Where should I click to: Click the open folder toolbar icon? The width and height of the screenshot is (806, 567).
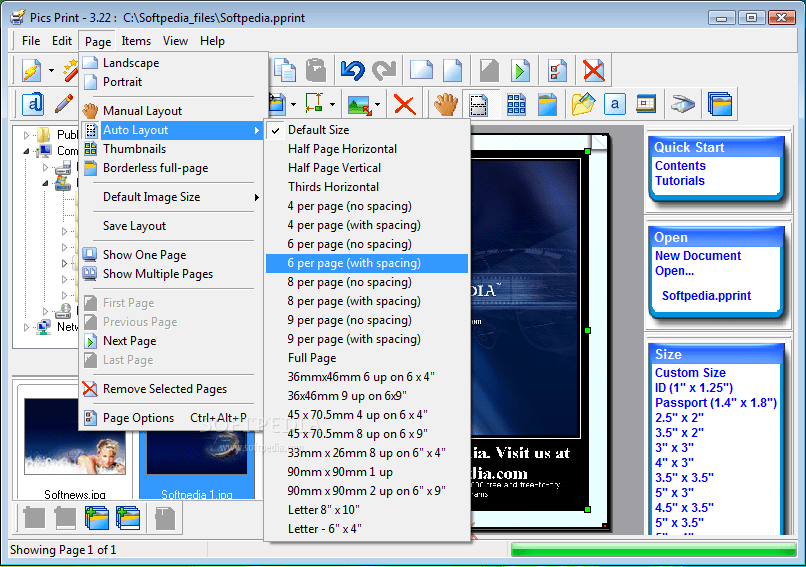tap(582, 104)
